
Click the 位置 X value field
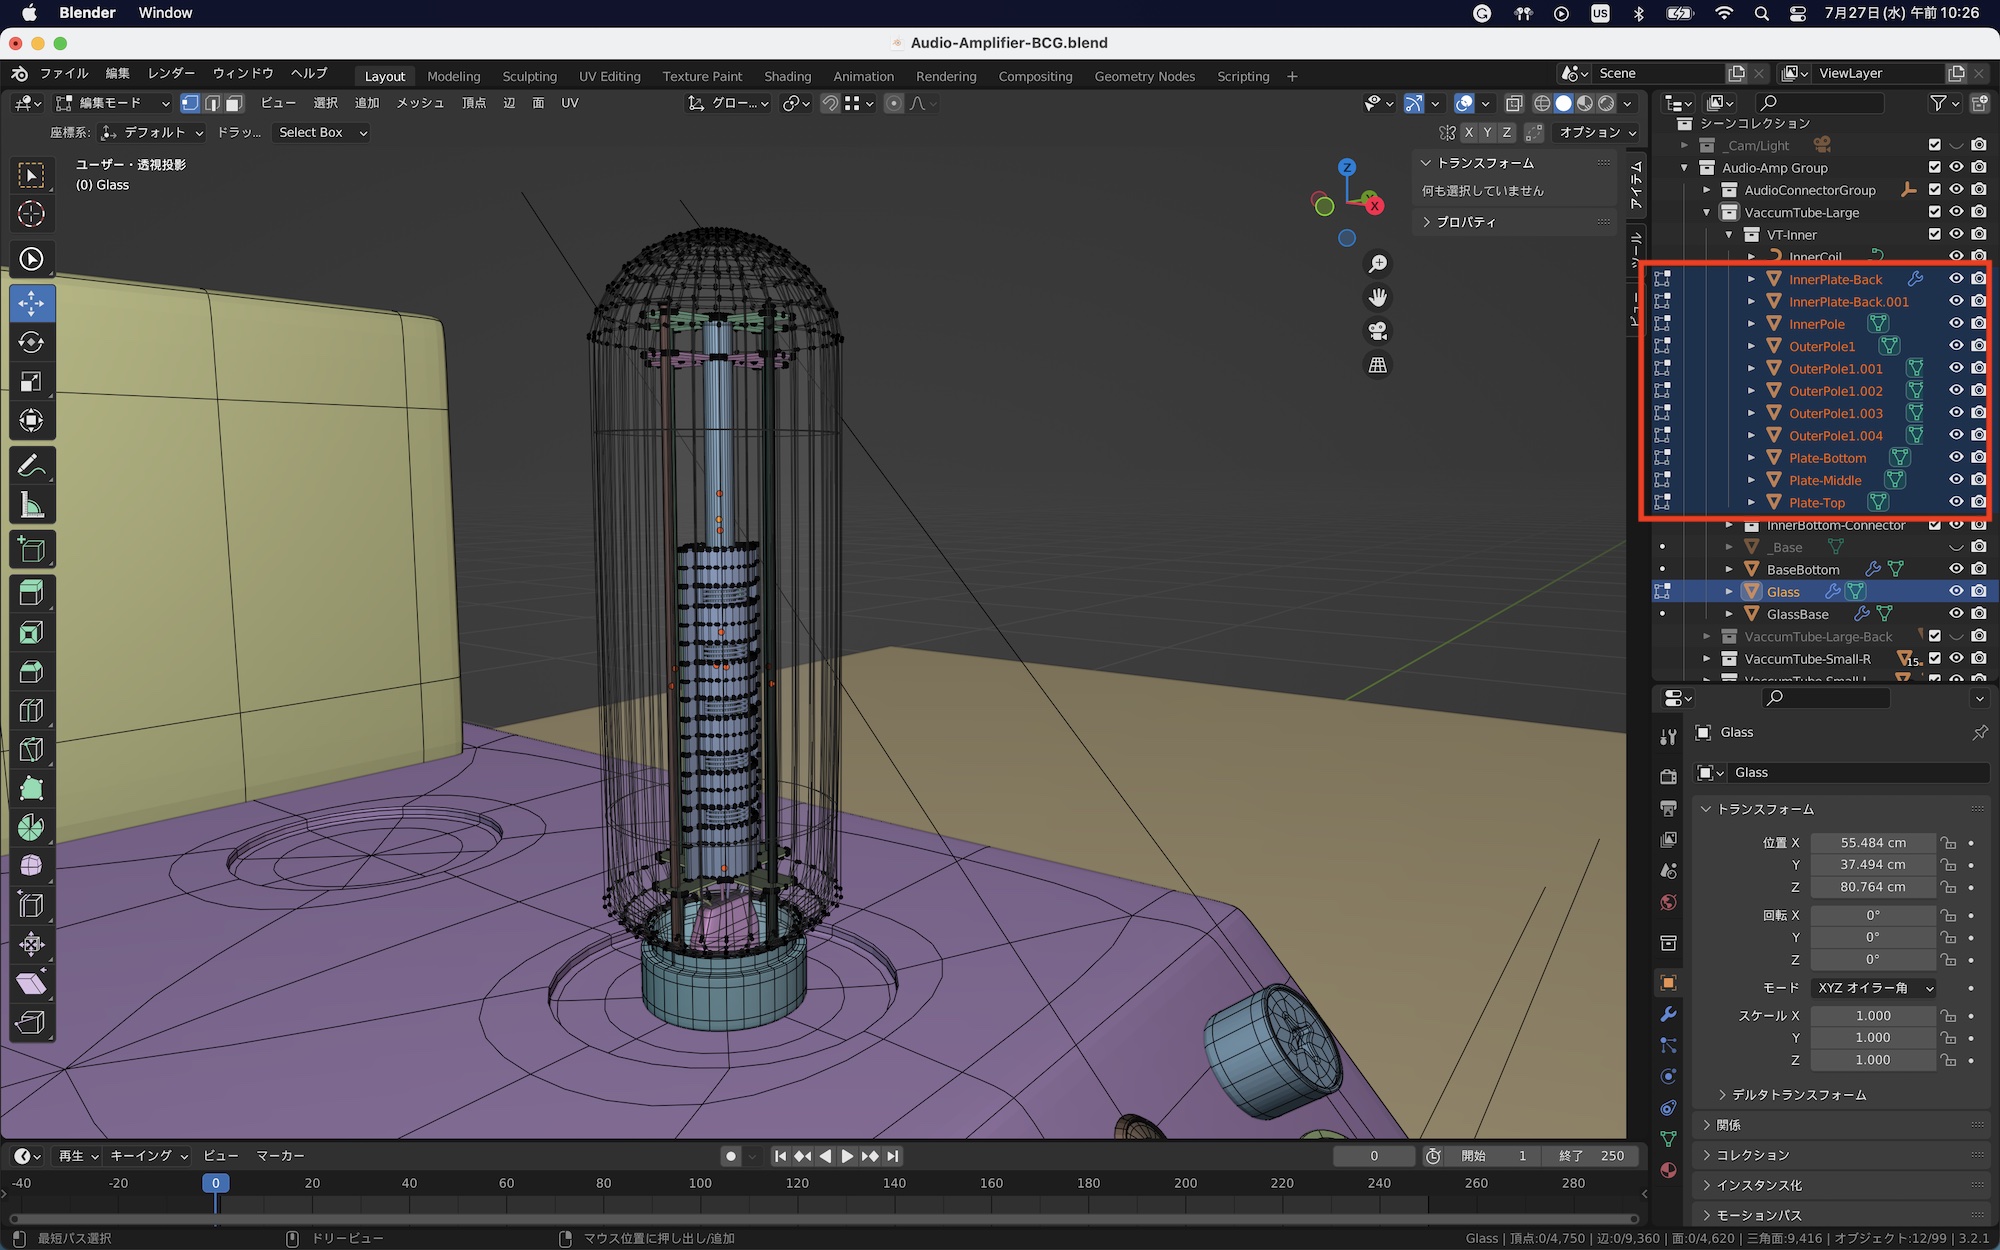(x=1872, y=843)
